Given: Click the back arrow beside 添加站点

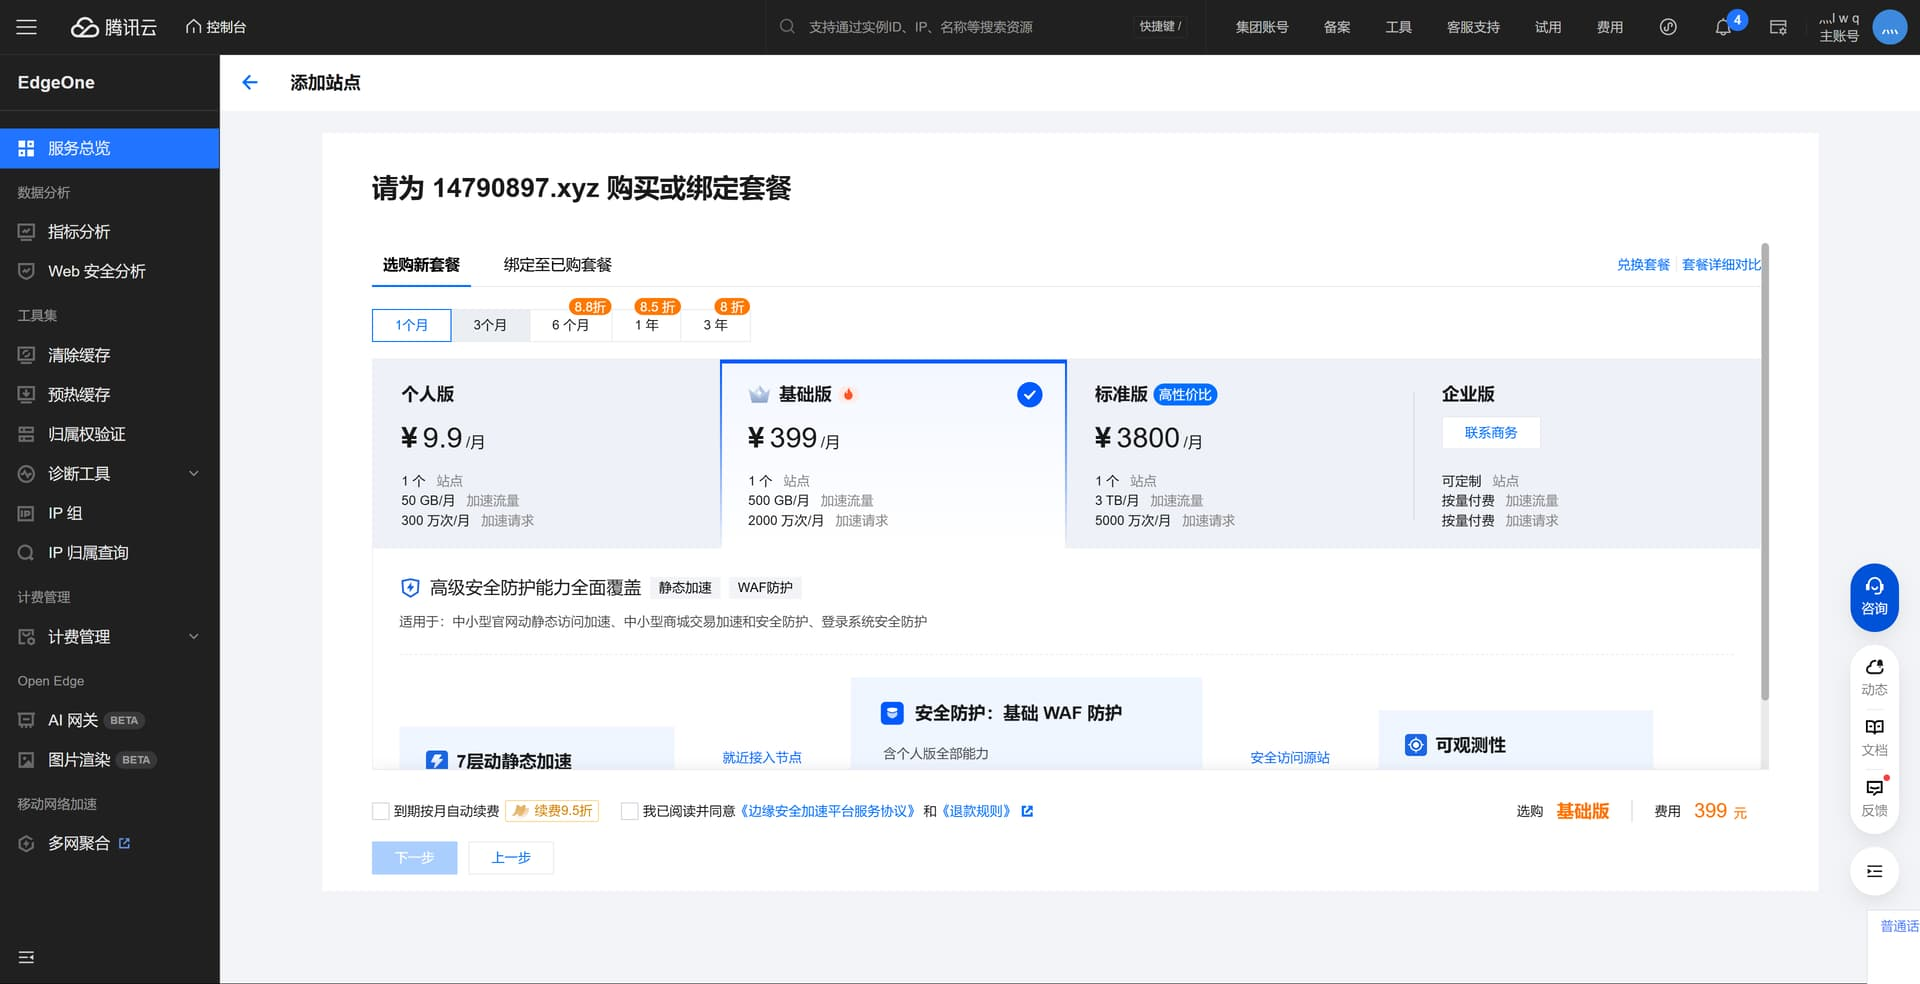Looking at the screenshot, I should point(250,83).
